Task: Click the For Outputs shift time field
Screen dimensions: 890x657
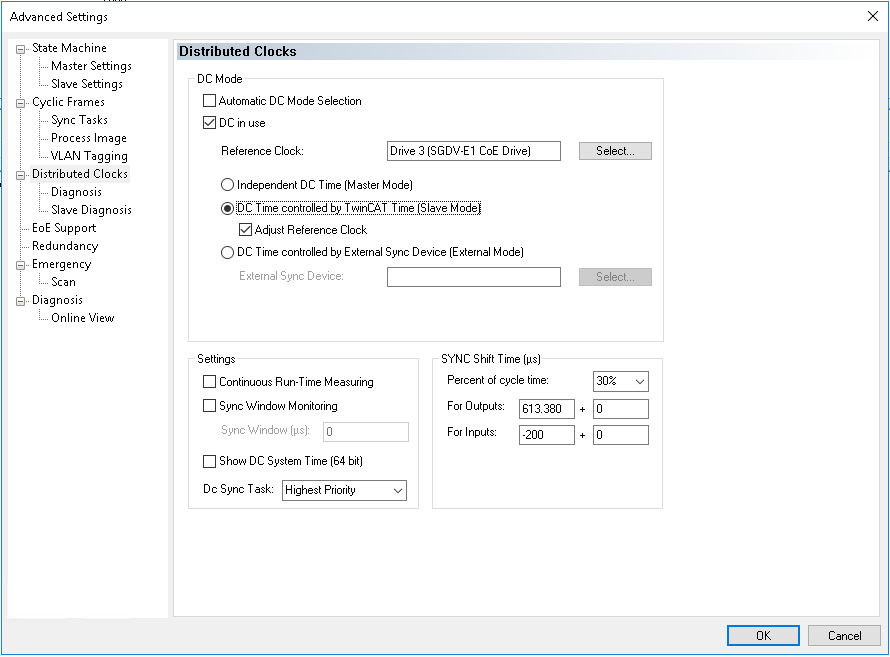Action: [x=546, y=408]
